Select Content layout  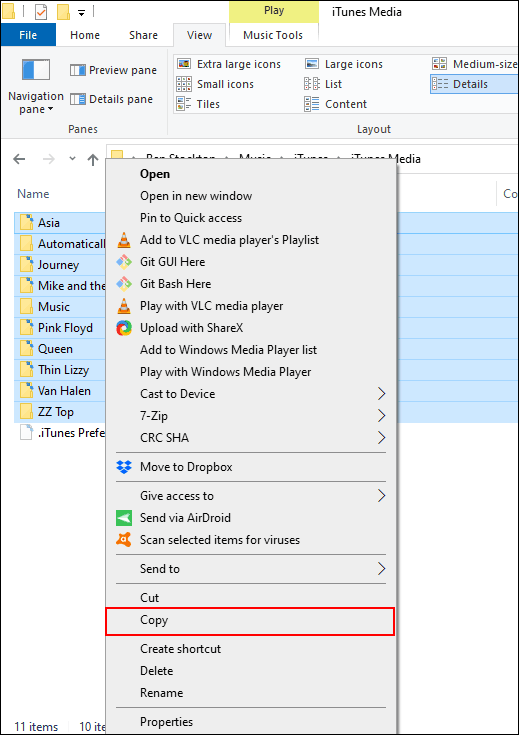pyautogui.click(x=336, y=104)
